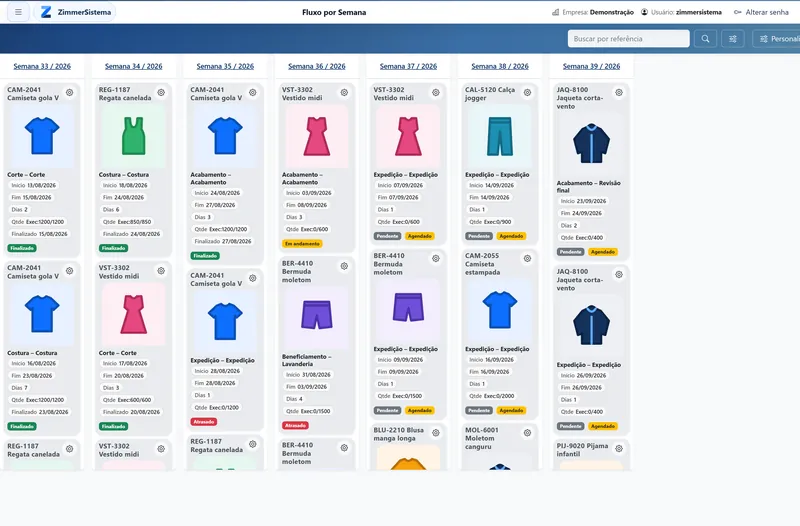Click the REG-1187 green tank top image

tap(134, 136)
